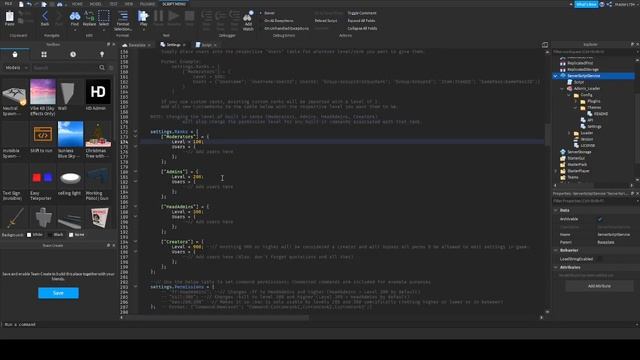The width and height of the screenshot is (640, 360).
Task: Switch to MODEL ribbon tab
Action: click(x=96, y=4)
